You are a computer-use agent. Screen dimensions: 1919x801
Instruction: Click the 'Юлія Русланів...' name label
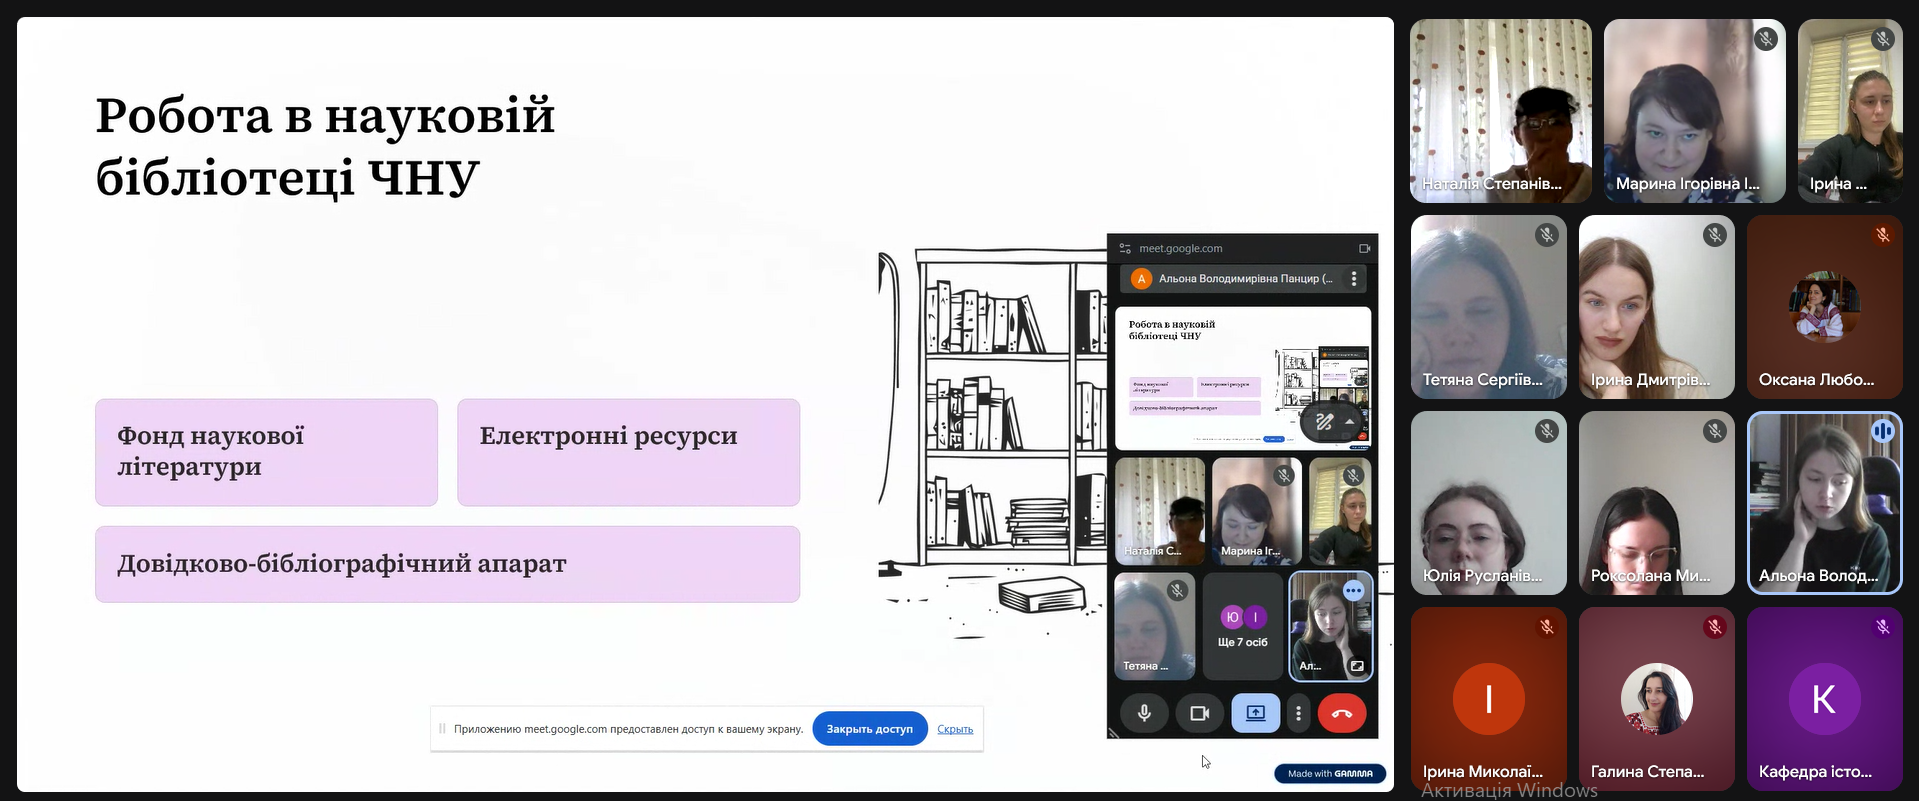pos(1482,576)
